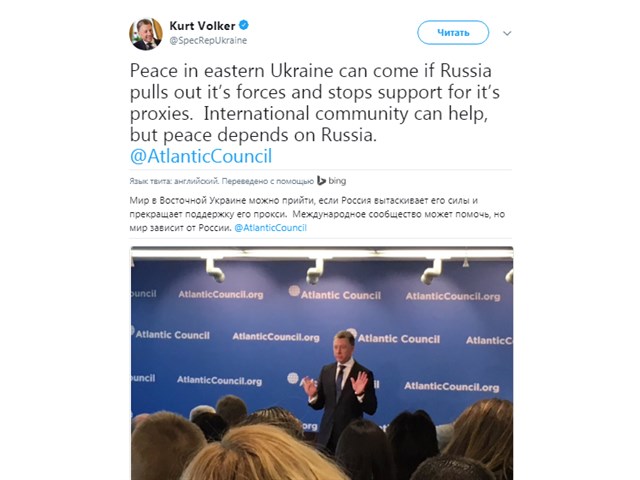Click the Atlantic Council globe logo in the photo
Image resolution: width=640 pixels, height=480 pixels.
point(294,291)
